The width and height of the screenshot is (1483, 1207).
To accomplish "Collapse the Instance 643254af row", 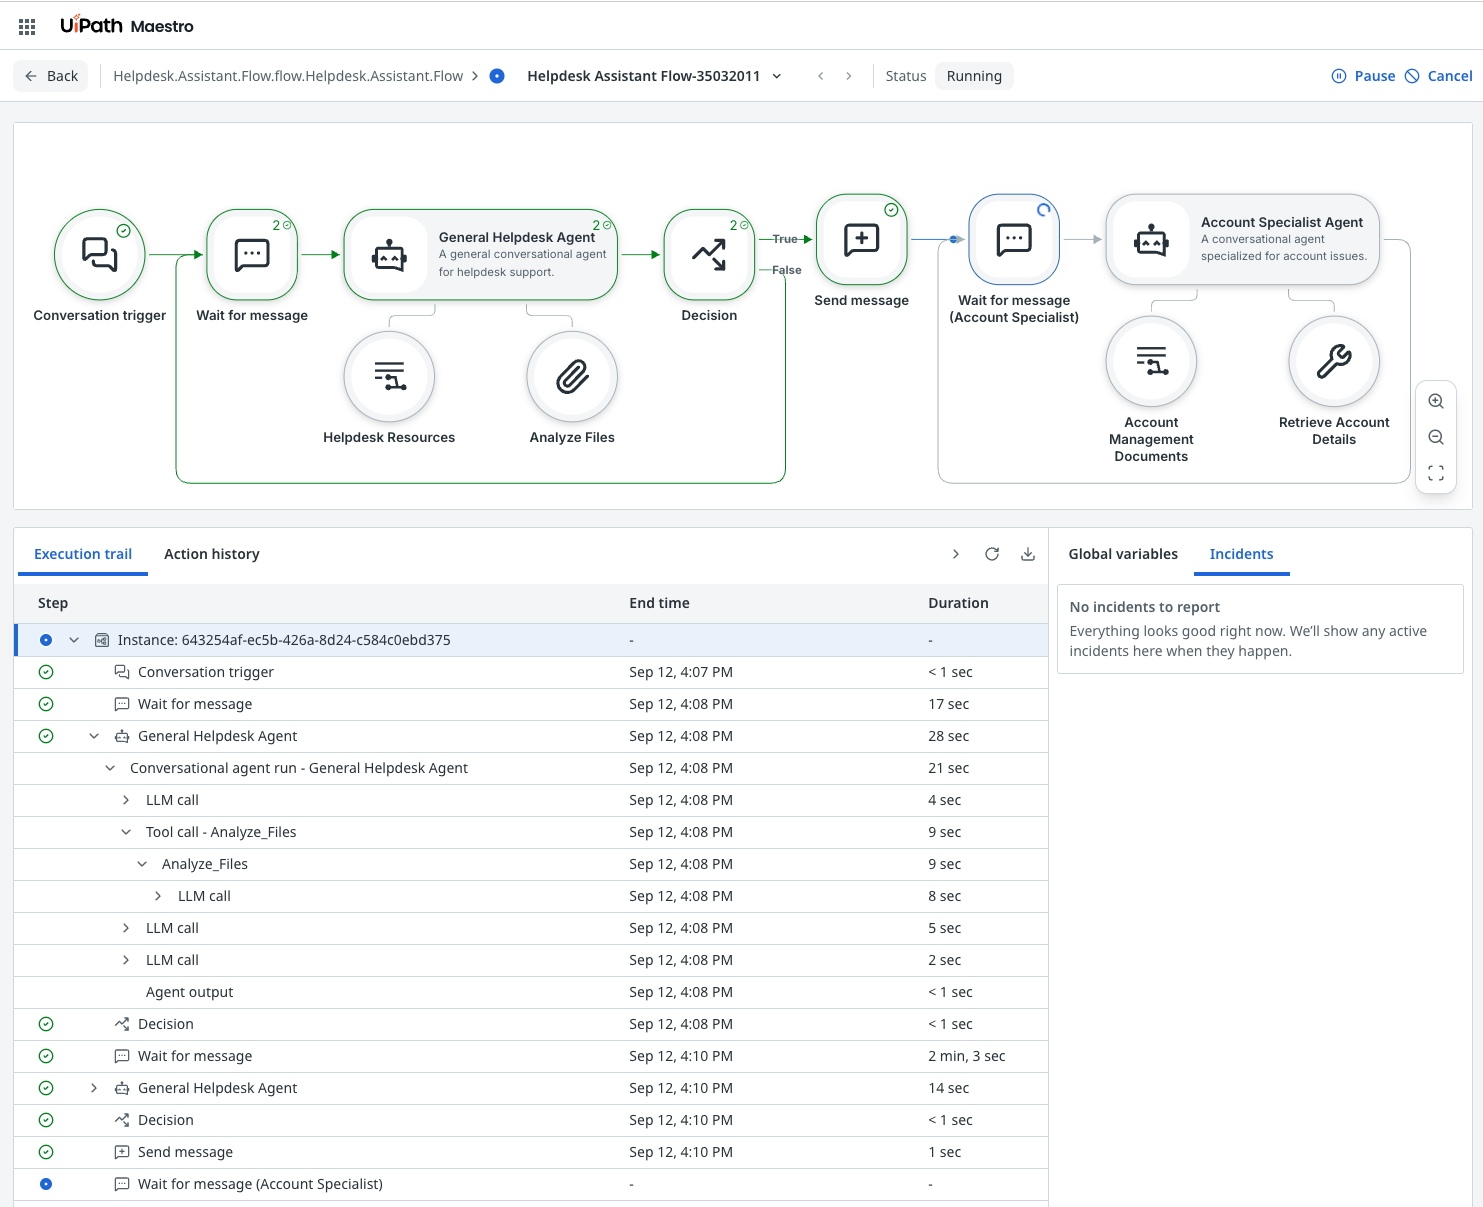I will click(74, 640).
